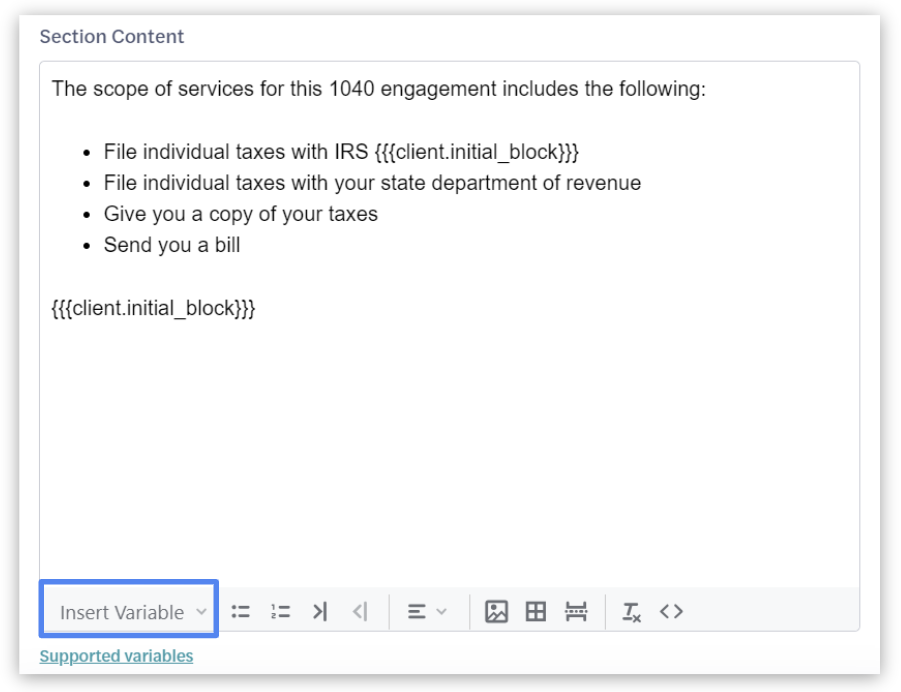This screenshot has height=692, width=901.
Task: Click bullet 'Give you a copy of your taxes'
Action: 240,214
